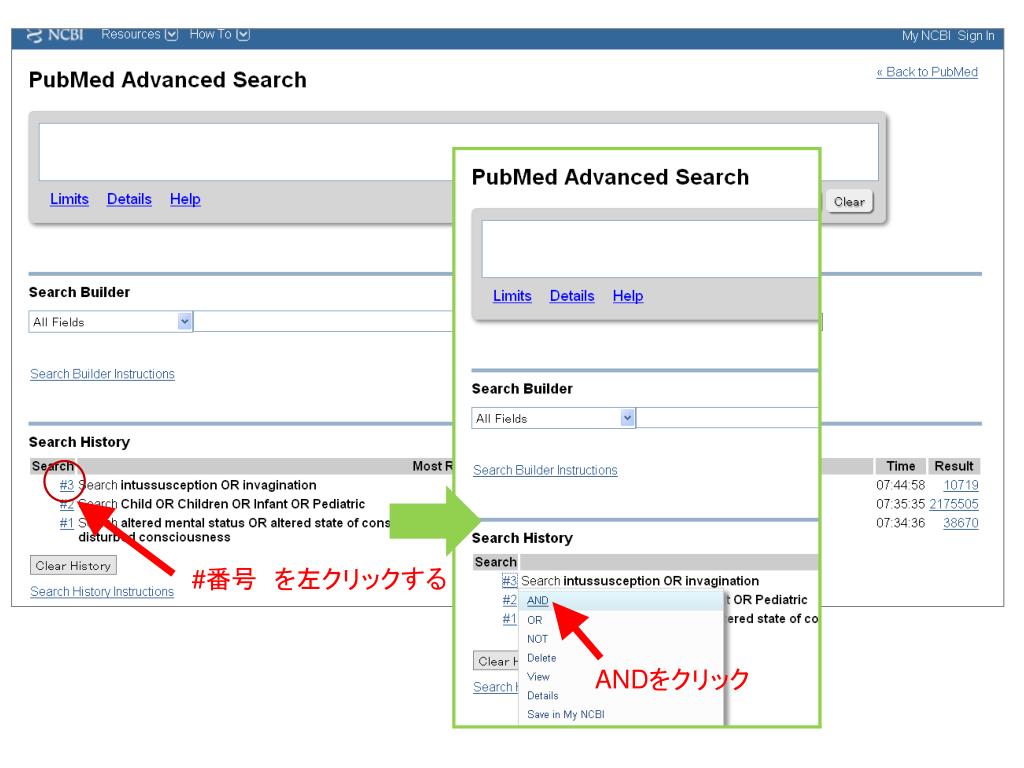This screenshot has width=1024, height=768.
Task: Click time value 07:35:35
Action: pyautogui.click(x=901, y=504)
